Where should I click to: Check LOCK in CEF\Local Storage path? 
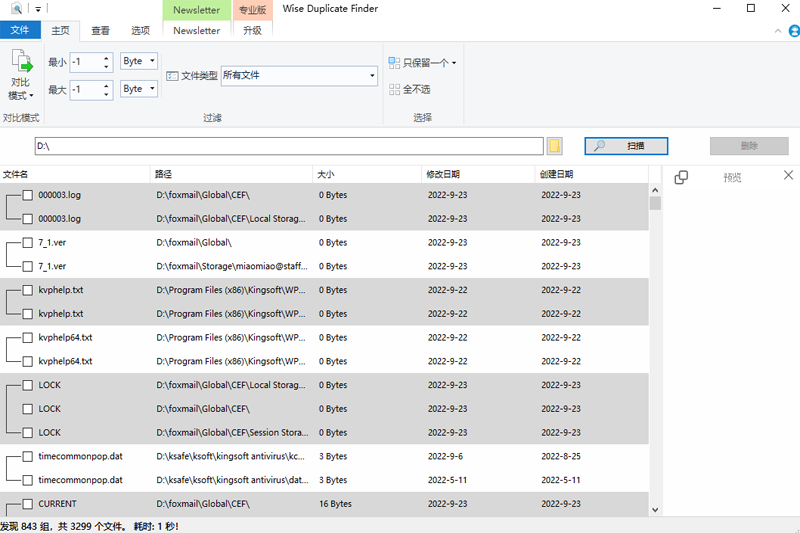(x=28, y=385)
